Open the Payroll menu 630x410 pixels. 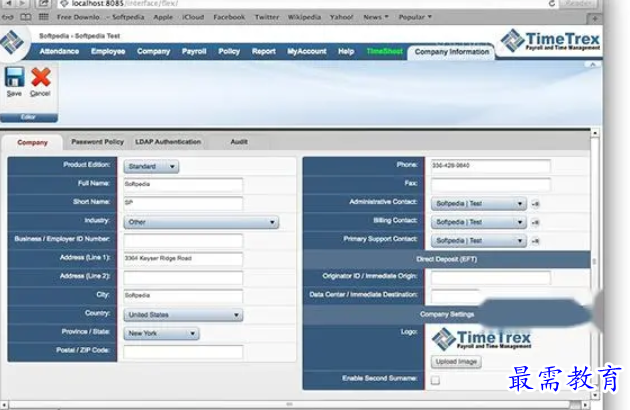click(194, 51)
